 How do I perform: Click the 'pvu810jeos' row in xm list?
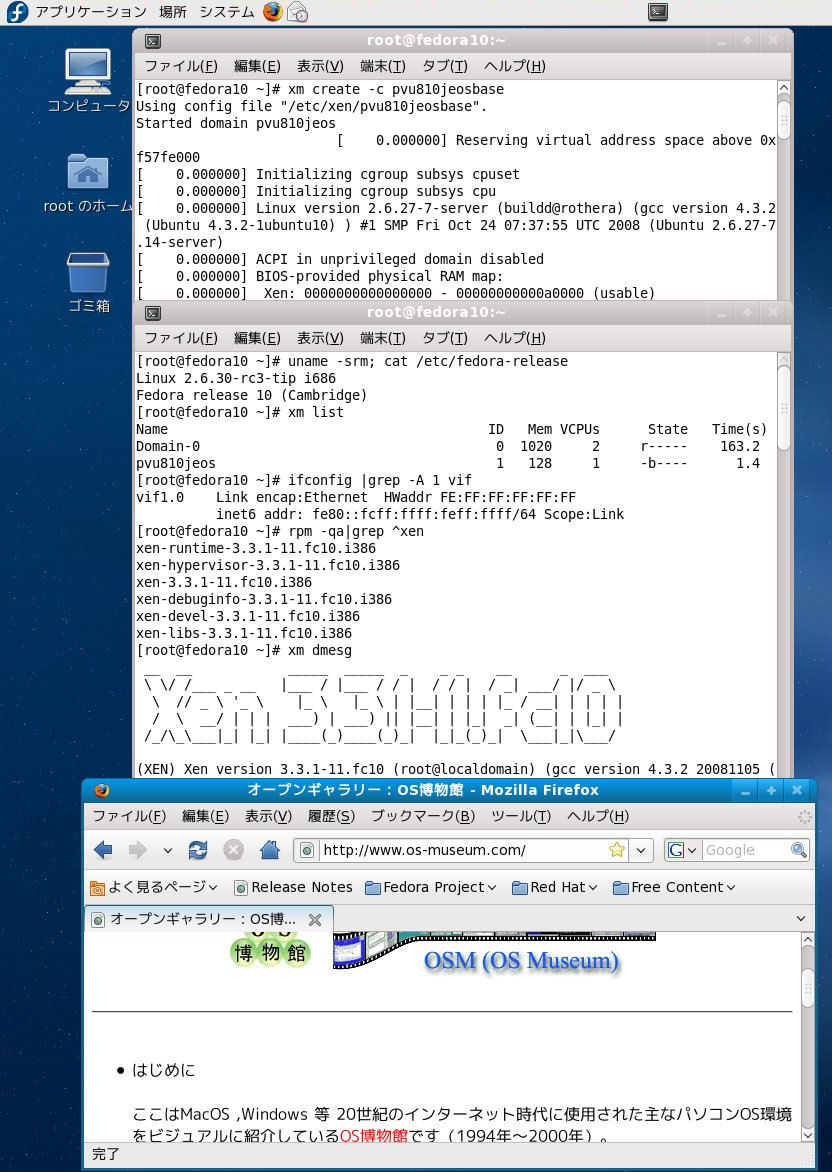click(x=452, y=463)
